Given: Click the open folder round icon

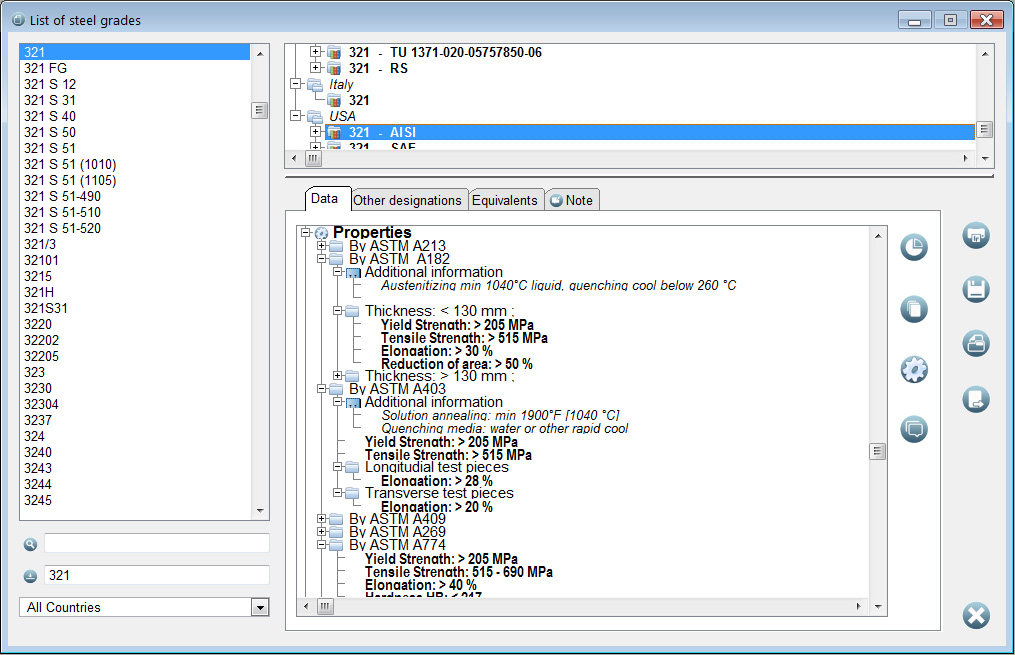Looking at the screenshot, I should click(x=976, y=344).
